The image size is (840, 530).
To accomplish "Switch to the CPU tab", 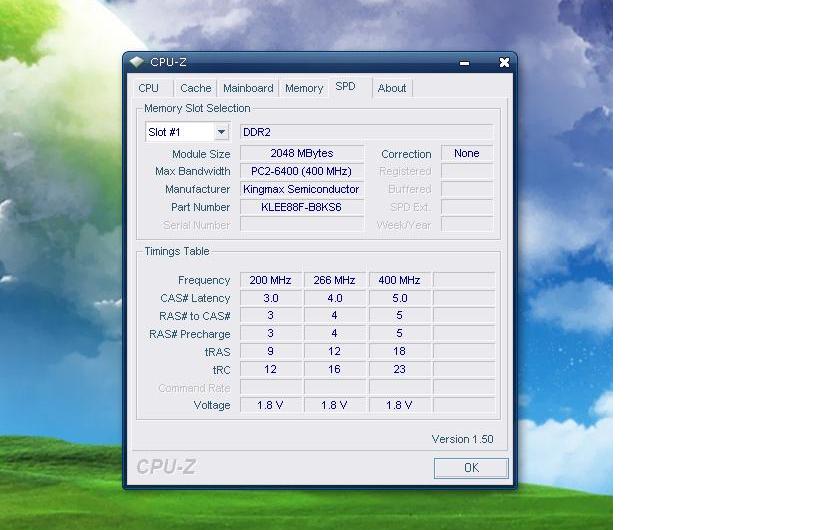I will pos(149,88).
